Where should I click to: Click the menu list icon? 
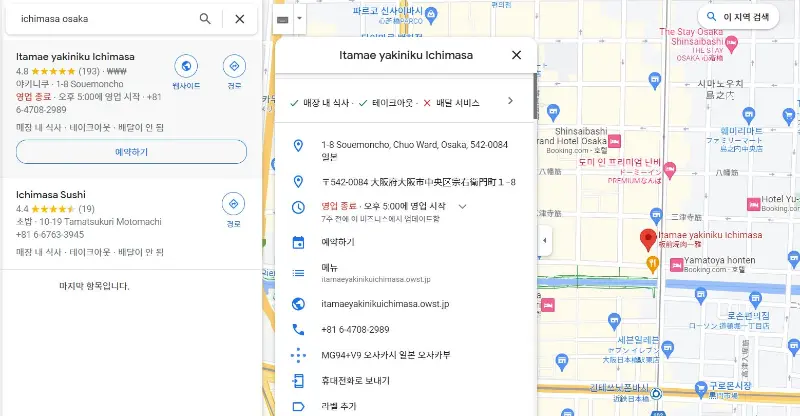298,273
